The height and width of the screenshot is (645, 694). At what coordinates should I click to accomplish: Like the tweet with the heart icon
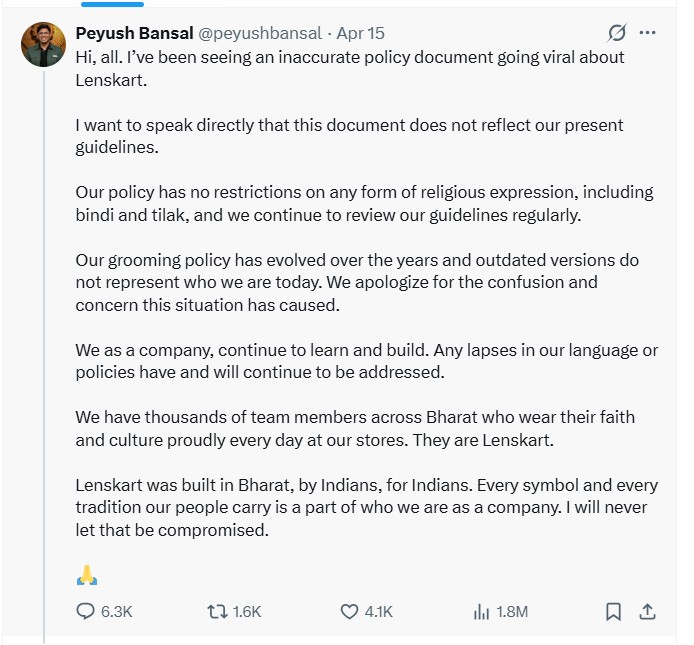pos(350,611)
